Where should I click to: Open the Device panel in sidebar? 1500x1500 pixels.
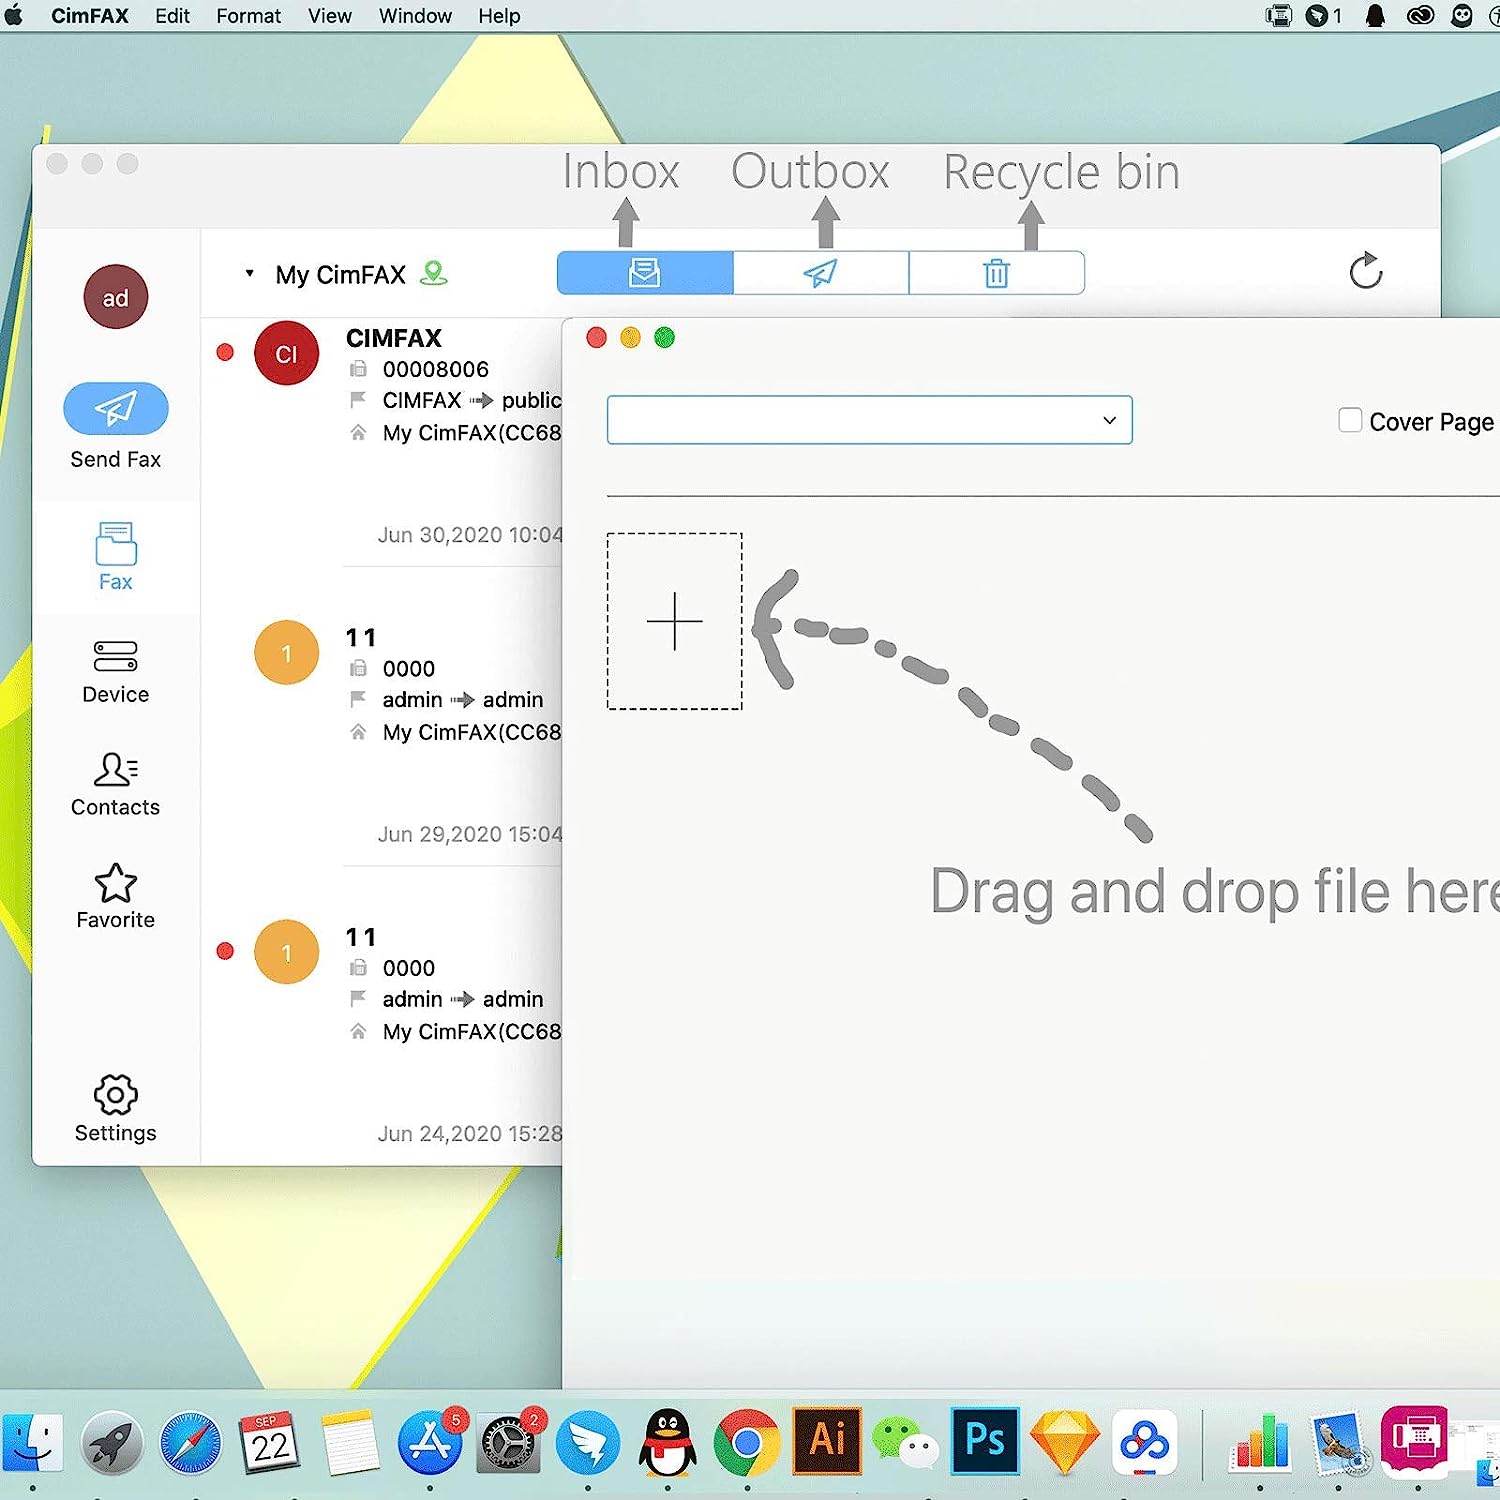[x=115, y=671]
